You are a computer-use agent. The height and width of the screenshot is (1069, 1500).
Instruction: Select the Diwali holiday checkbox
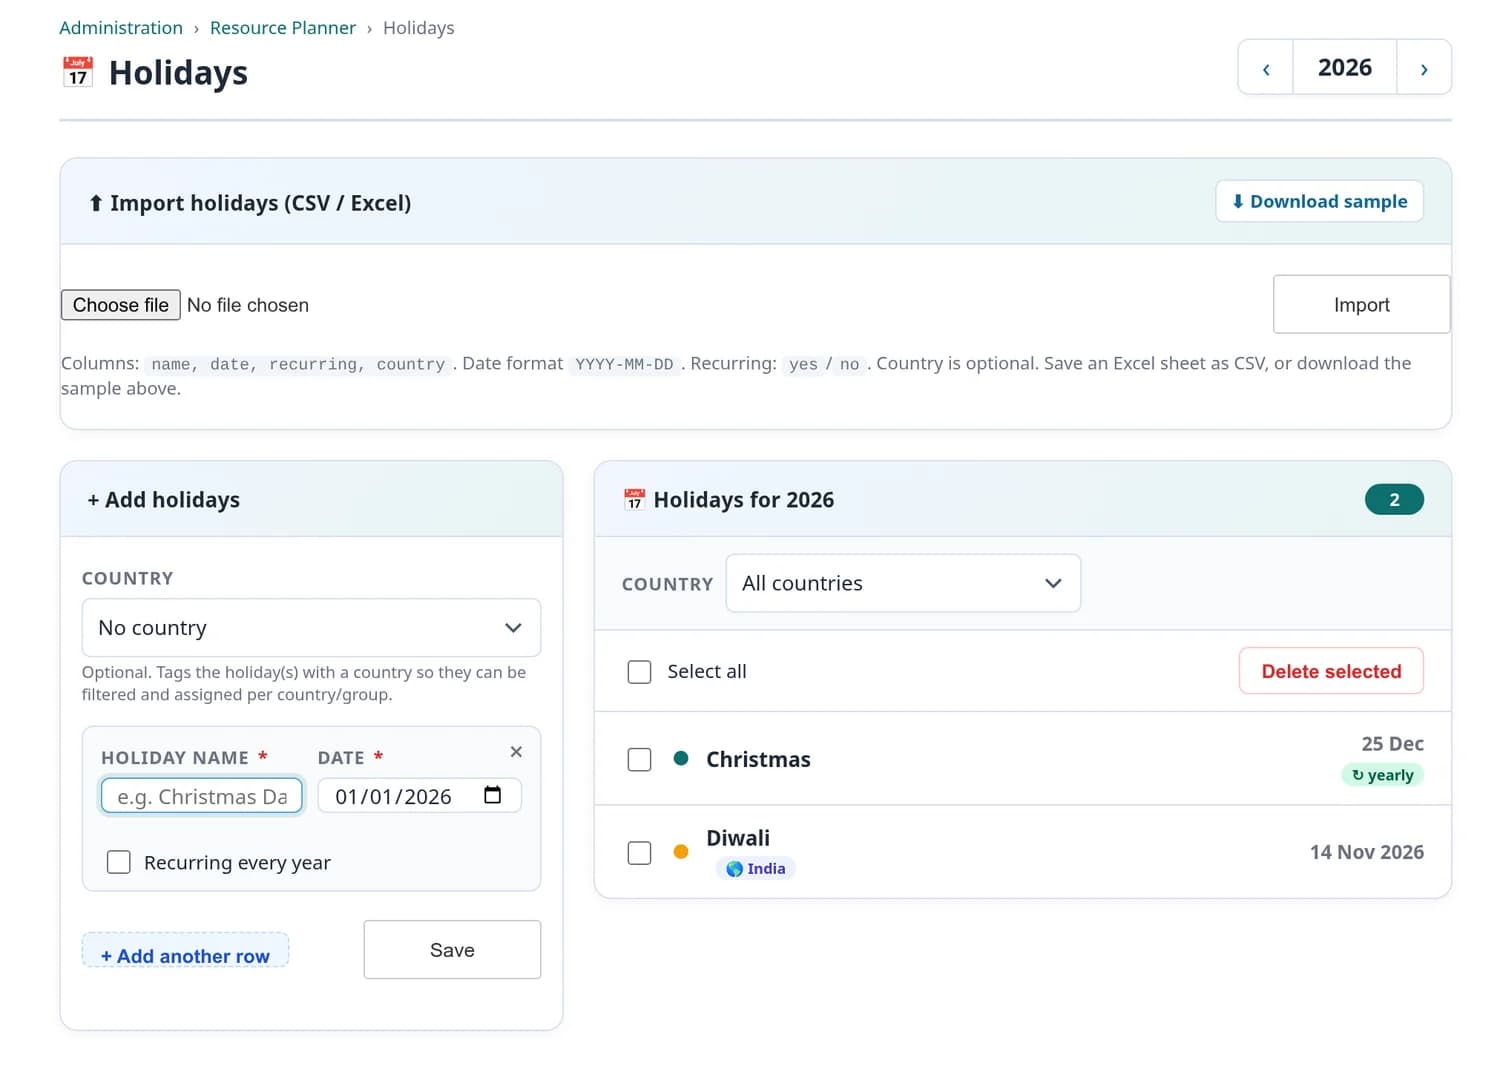click(x=639, y=852)
